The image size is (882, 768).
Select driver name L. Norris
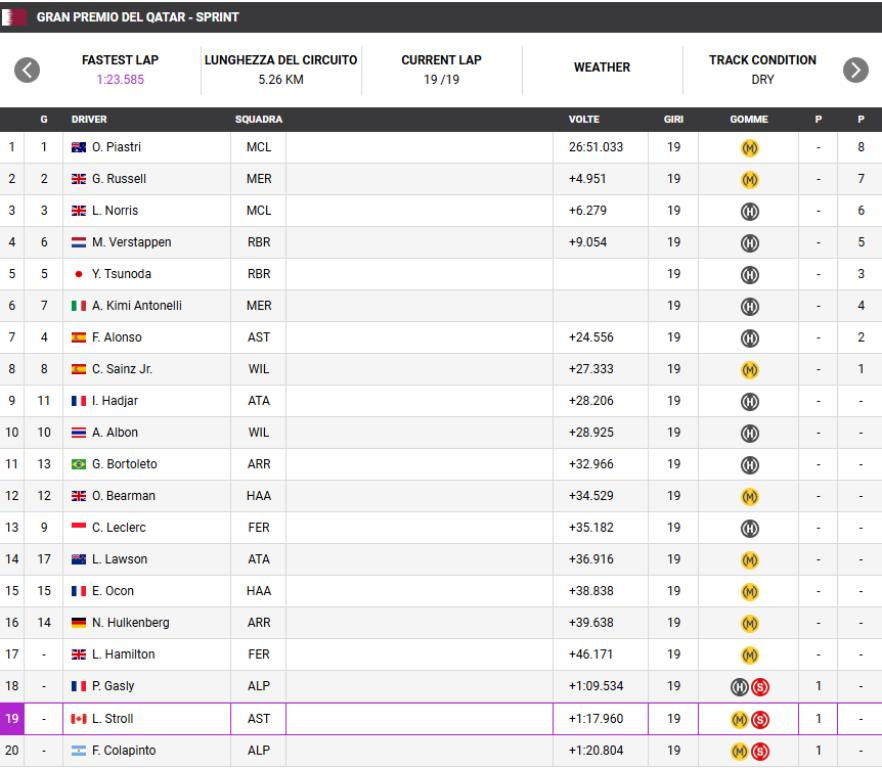pos(115,210)
